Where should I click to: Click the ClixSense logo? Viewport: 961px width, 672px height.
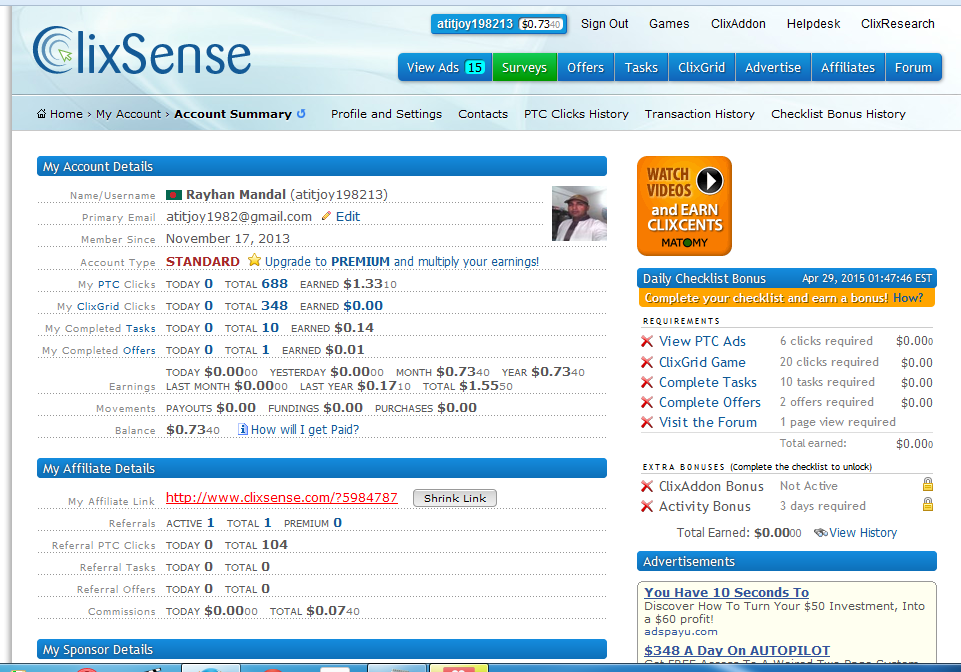pos(140,52)
